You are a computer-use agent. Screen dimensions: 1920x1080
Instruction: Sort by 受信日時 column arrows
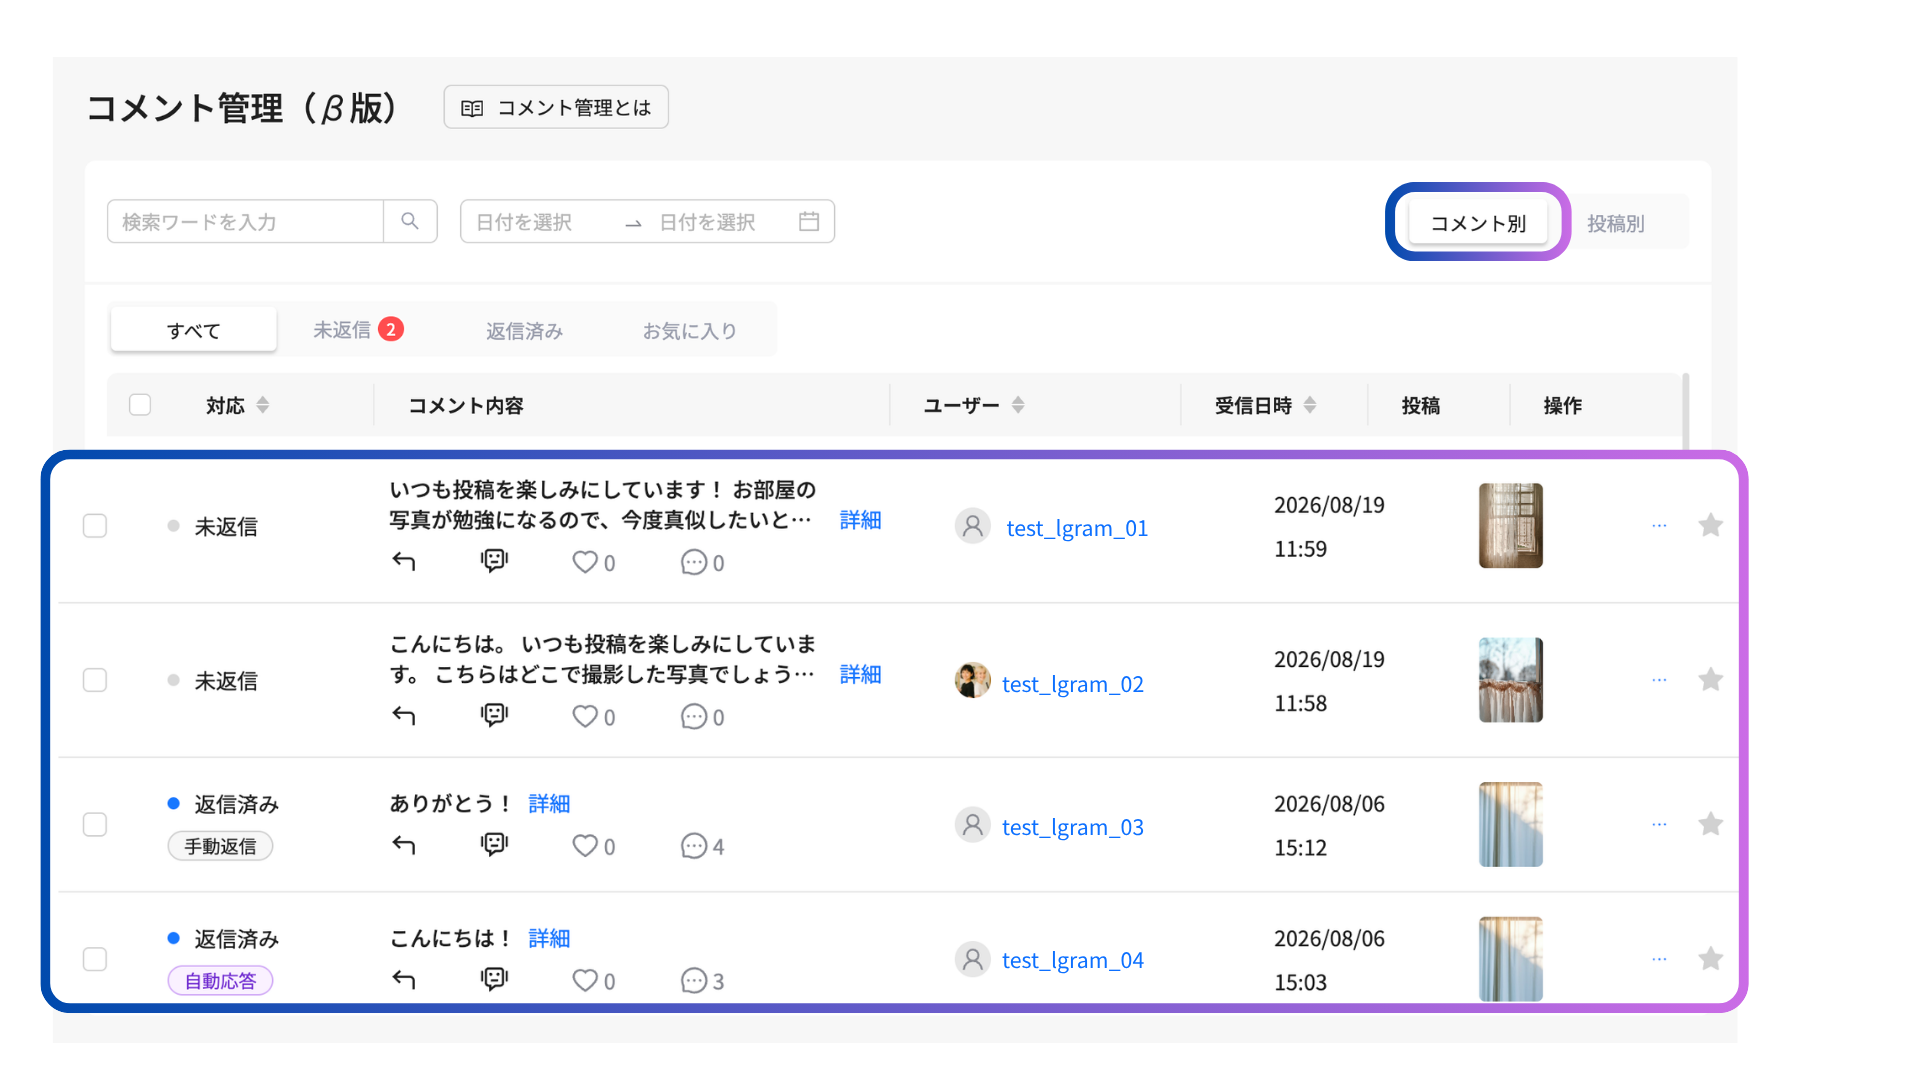point(1310,405)
